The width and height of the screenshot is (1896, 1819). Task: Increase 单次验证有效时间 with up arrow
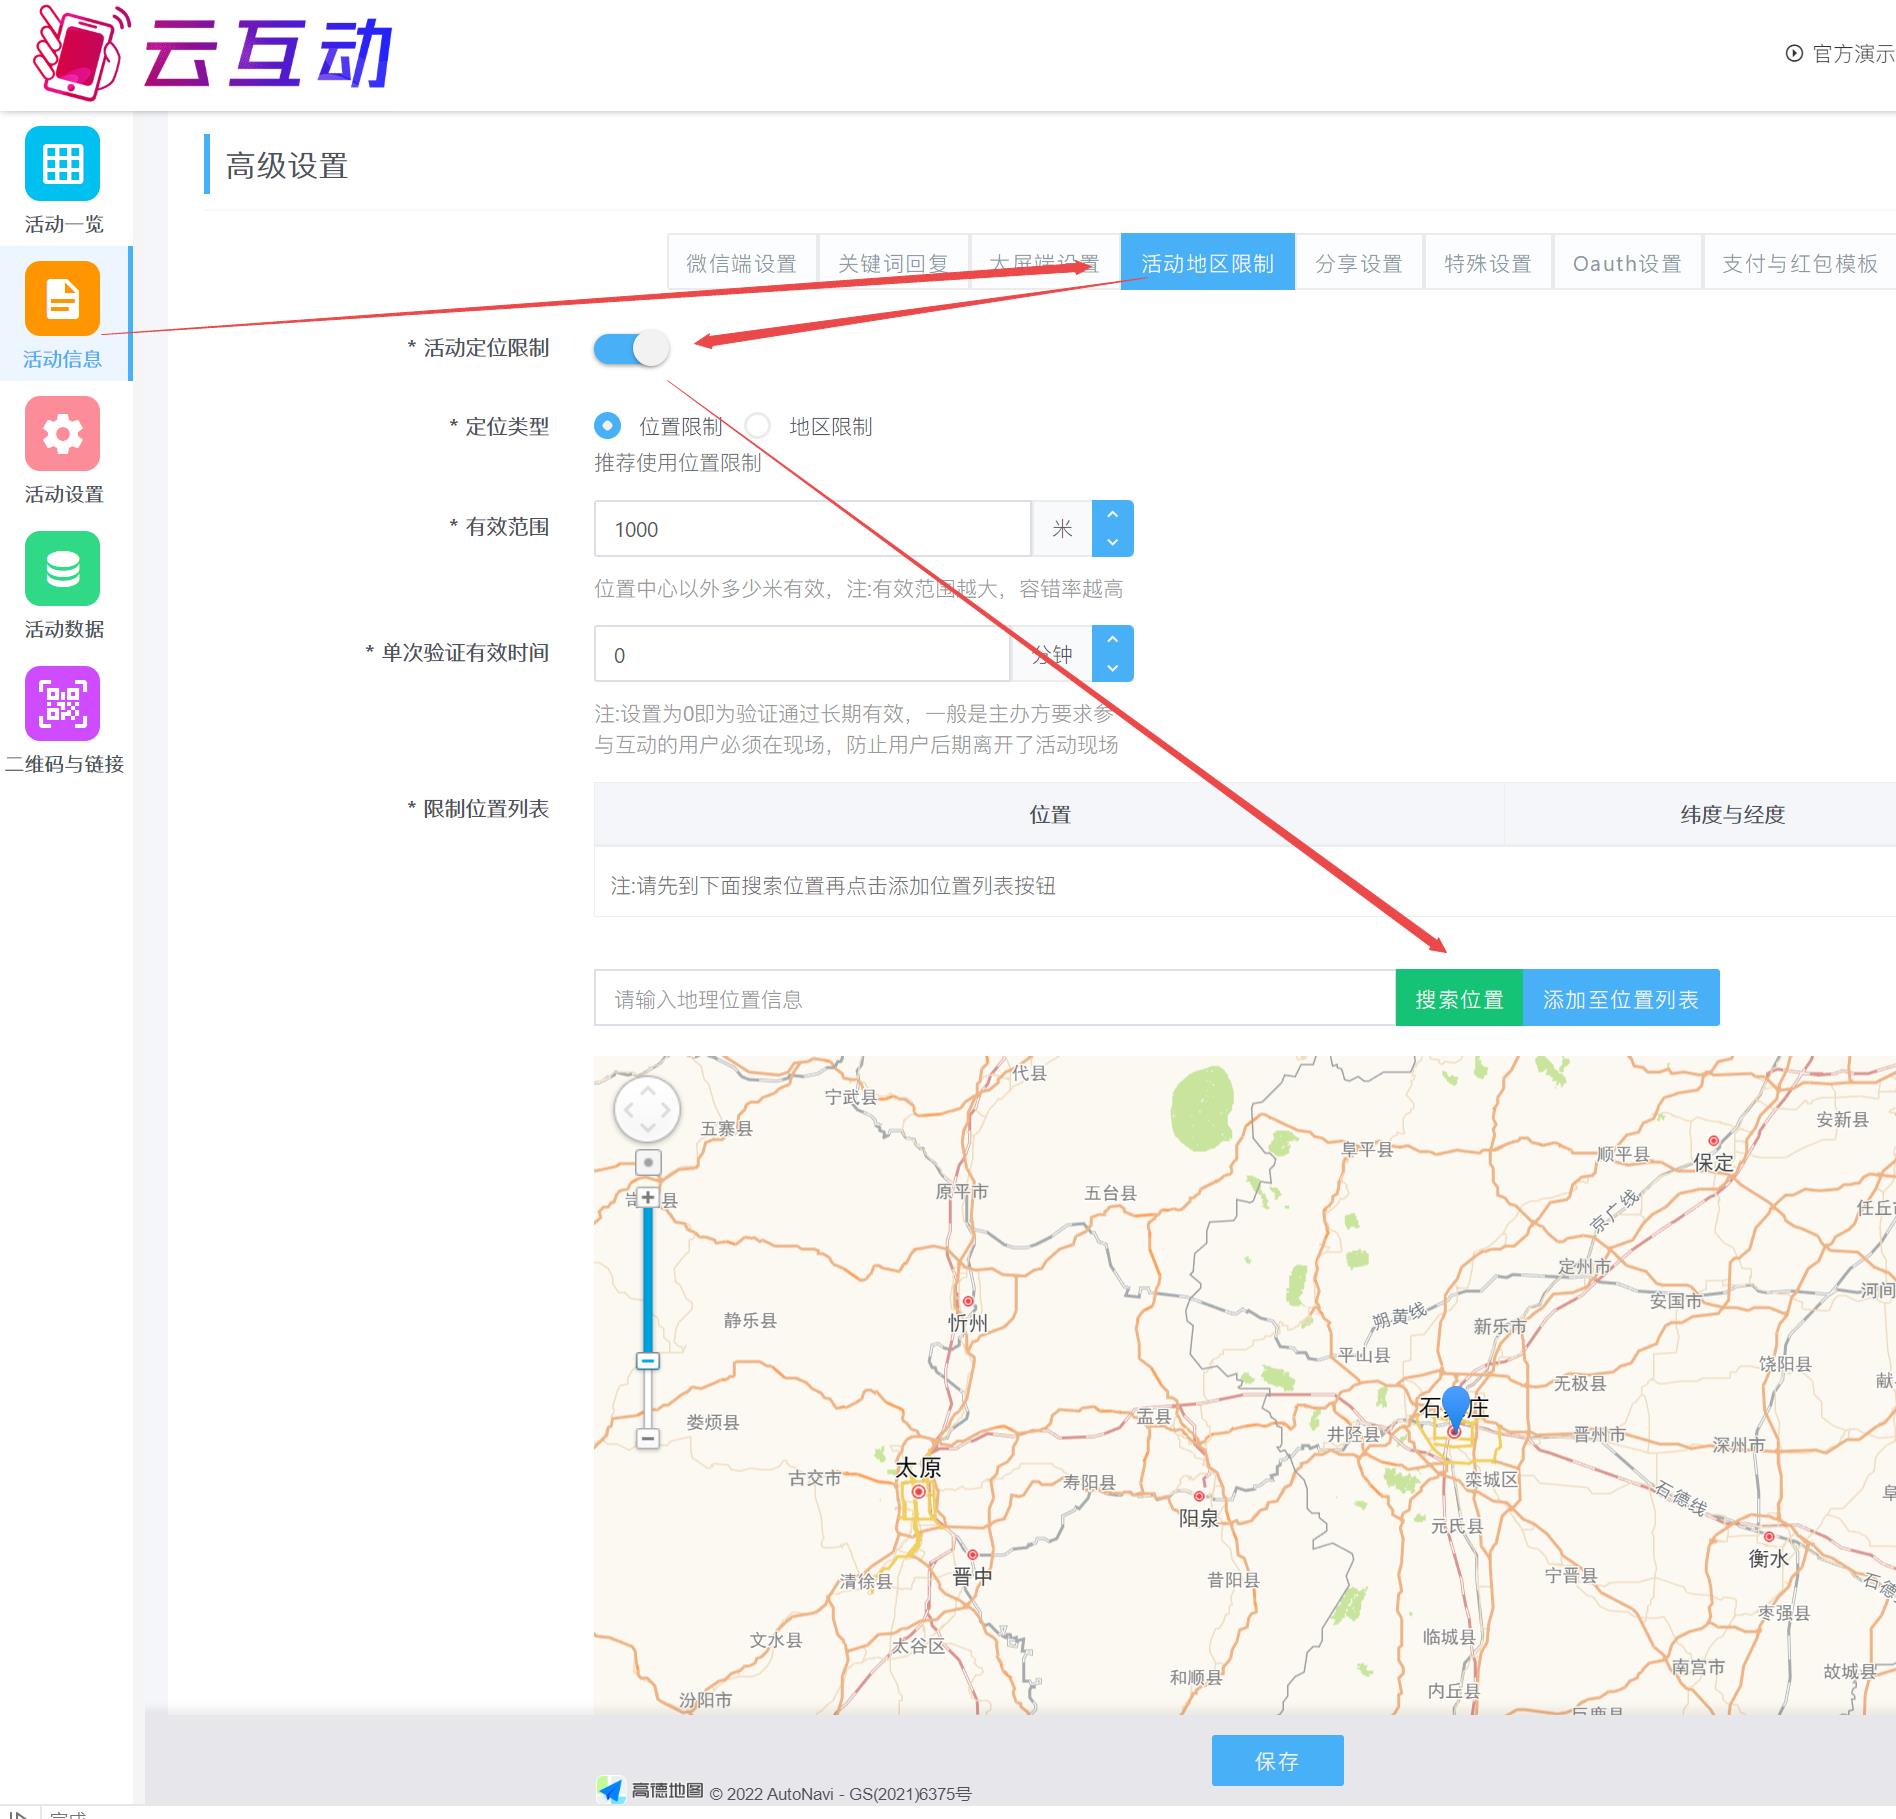point(1112,640)
